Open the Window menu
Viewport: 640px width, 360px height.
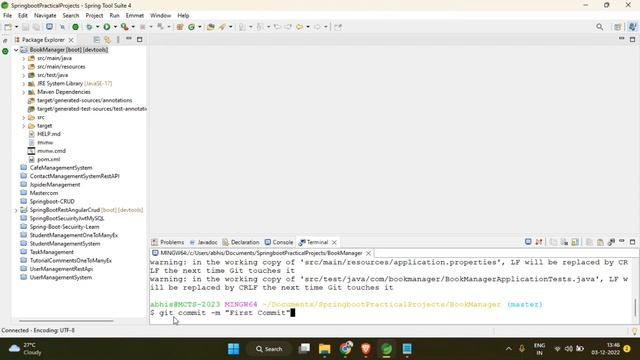pyautogui.click(x=160, y=16)
